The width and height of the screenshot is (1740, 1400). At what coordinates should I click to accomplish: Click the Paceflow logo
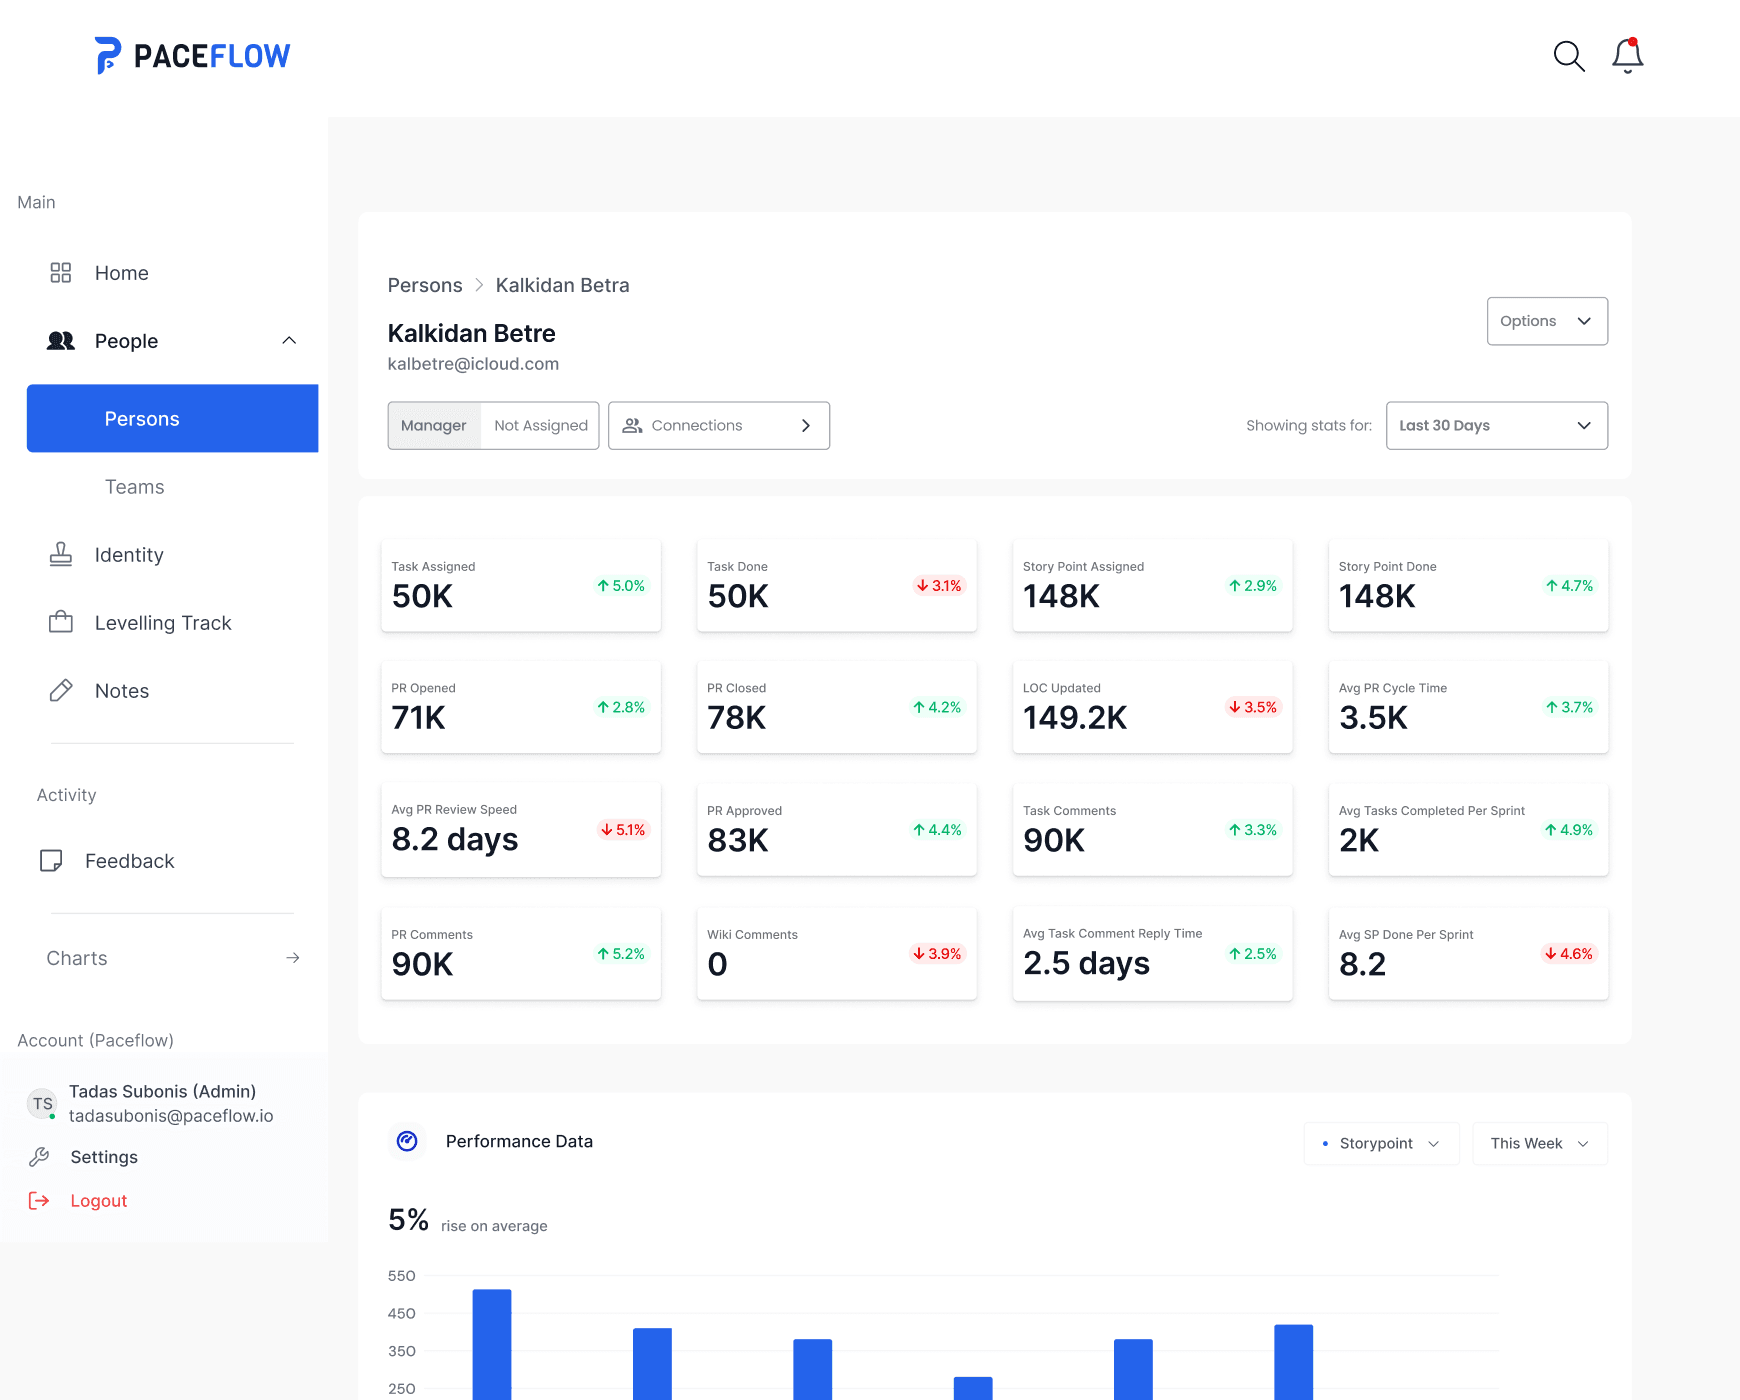tap(193, 56)
